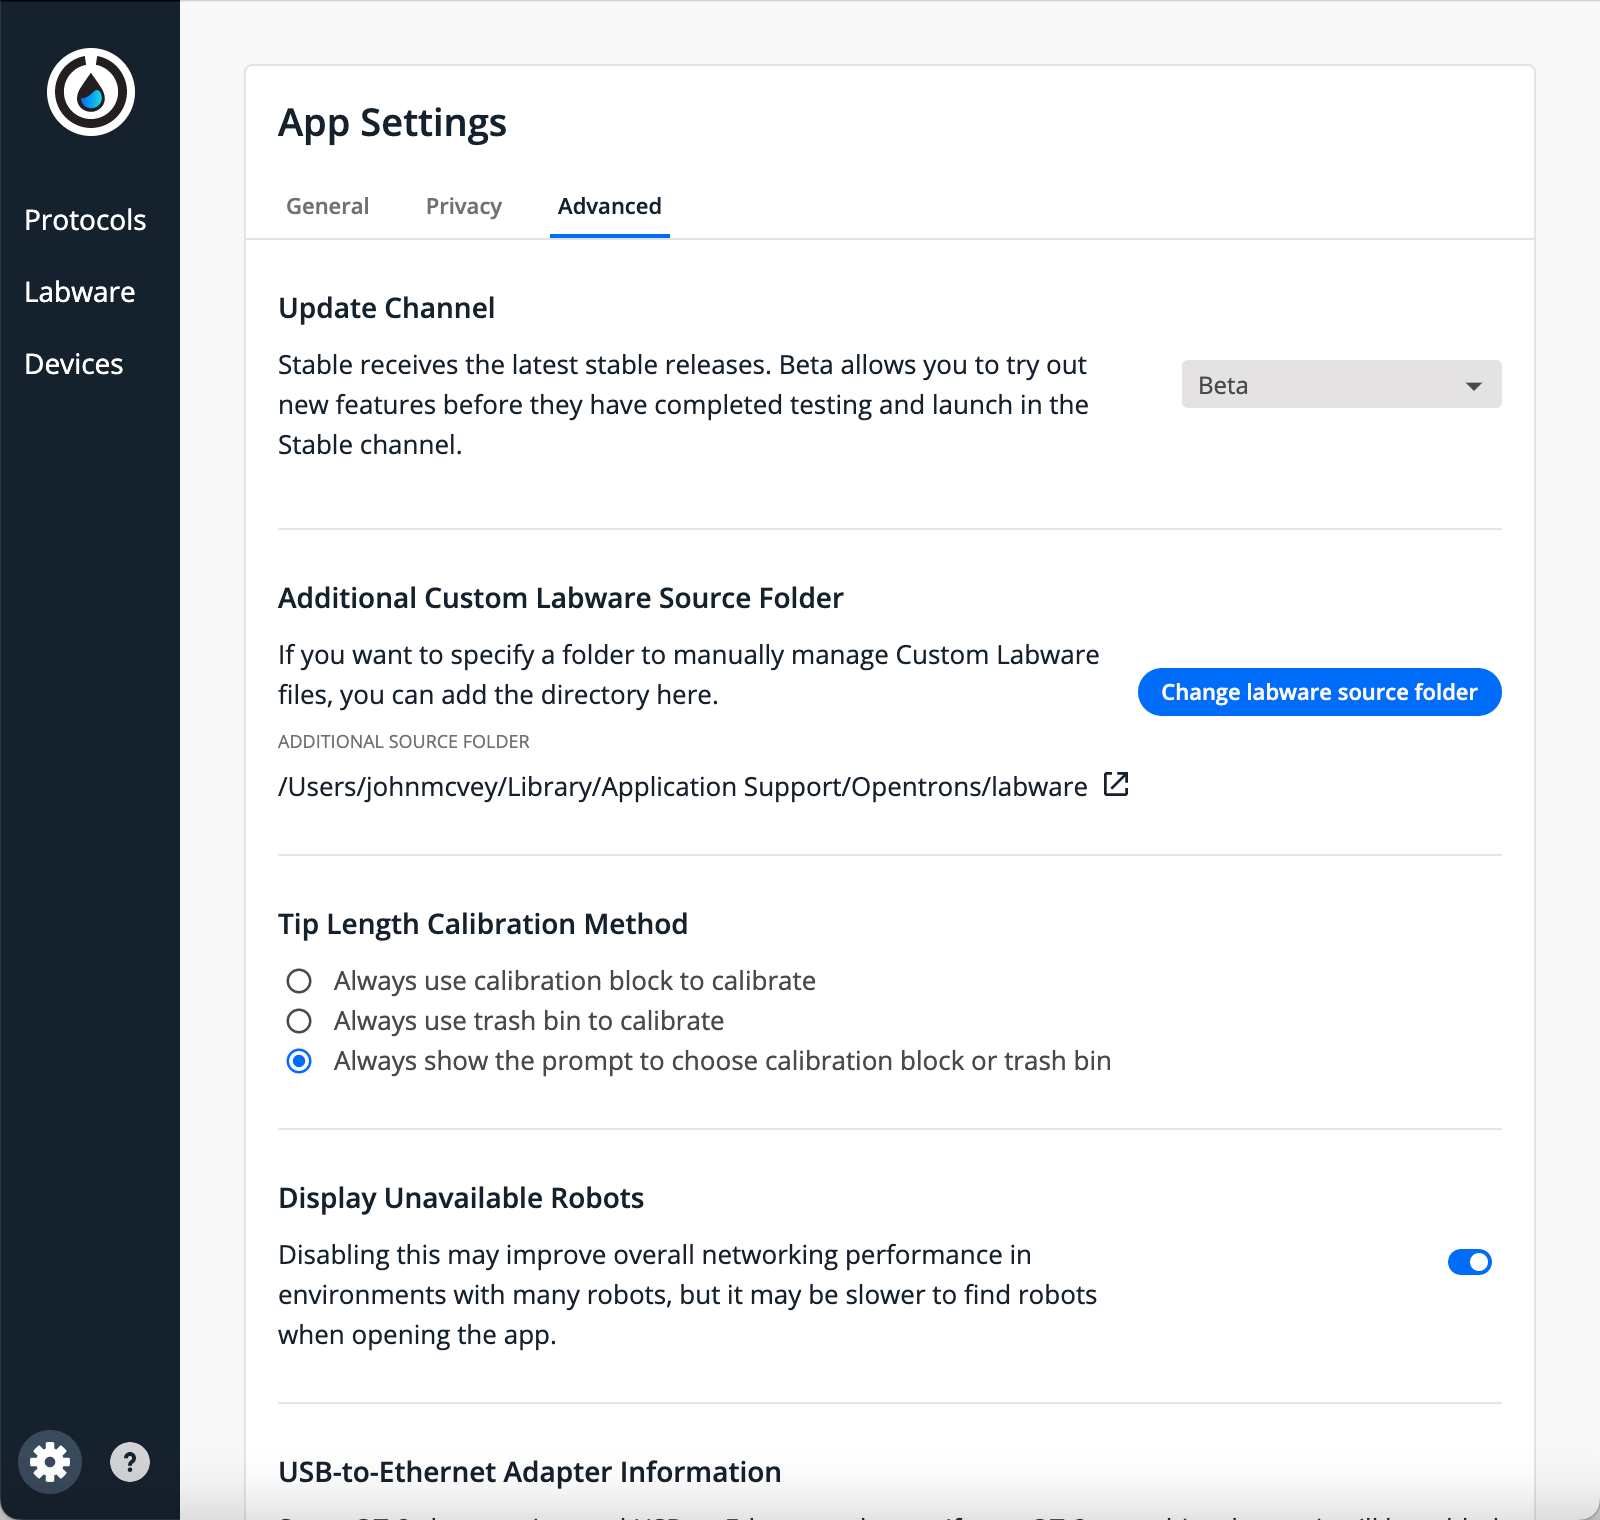
Task: Click the Change labware source folder button
Action: point(1318,691)
